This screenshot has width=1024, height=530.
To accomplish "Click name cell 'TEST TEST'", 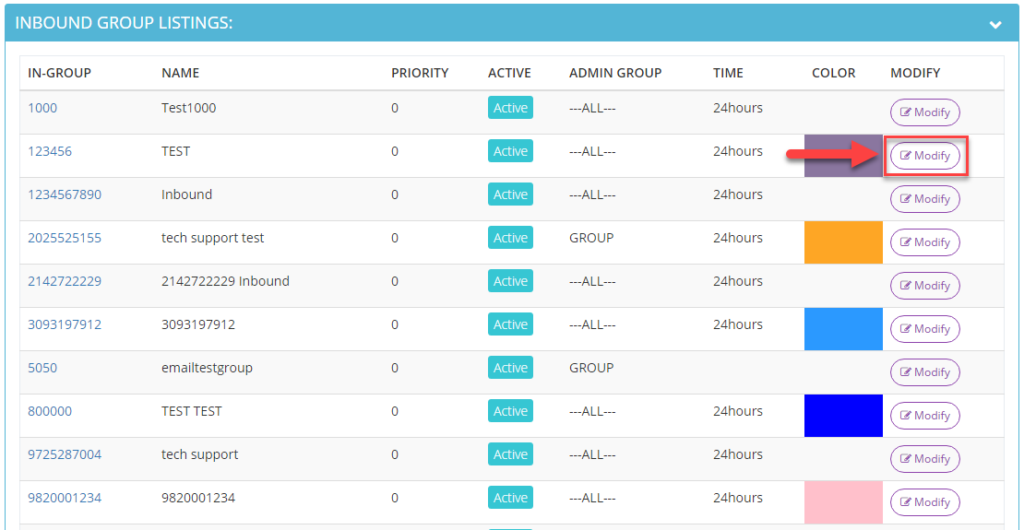I will point(191,411).
